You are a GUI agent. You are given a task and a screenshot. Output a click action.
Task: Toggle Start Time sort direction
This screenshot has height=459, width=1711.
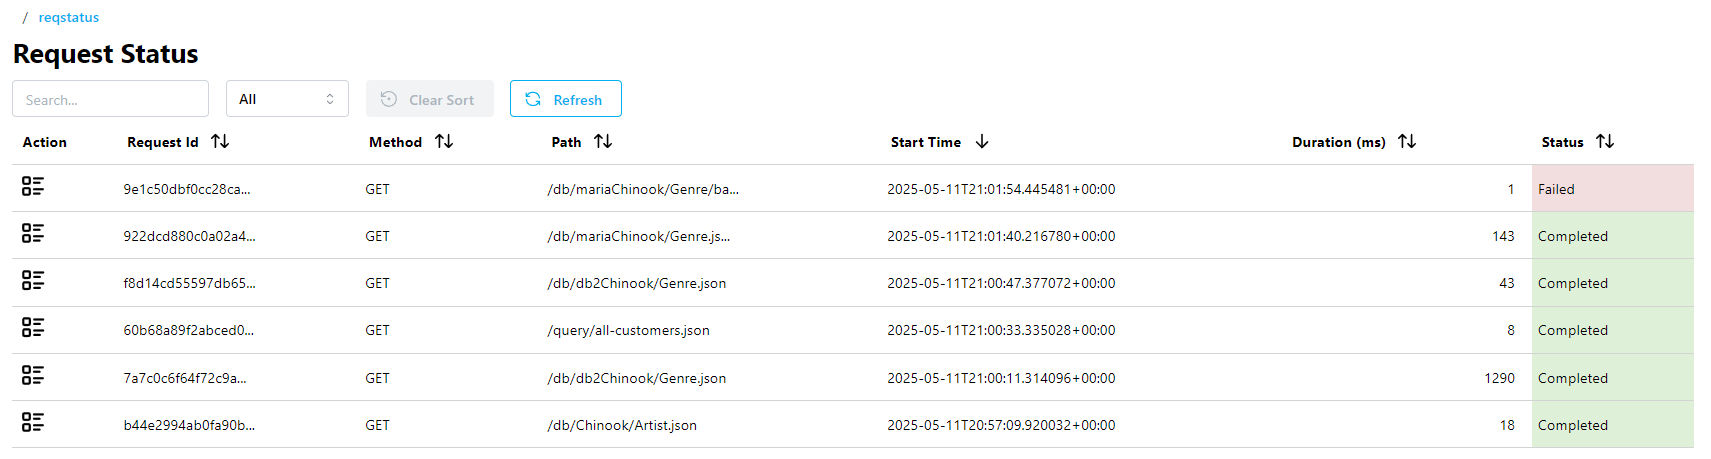[981, 142]
